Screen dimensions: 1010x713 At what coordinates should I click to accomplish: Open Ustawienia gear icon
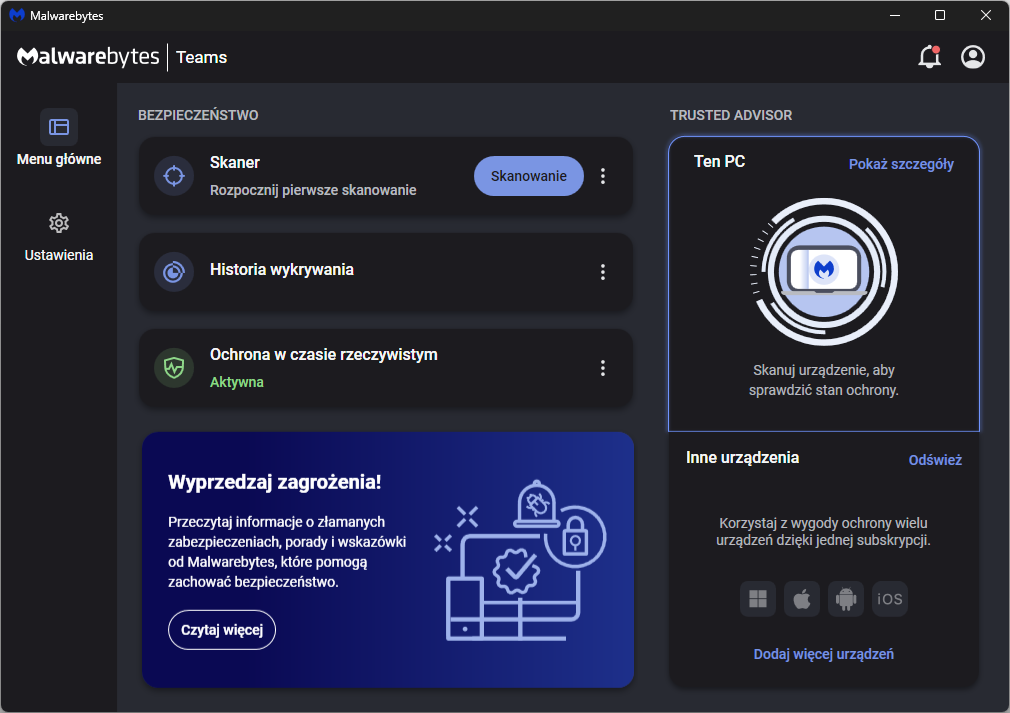(x=59, y=223)
